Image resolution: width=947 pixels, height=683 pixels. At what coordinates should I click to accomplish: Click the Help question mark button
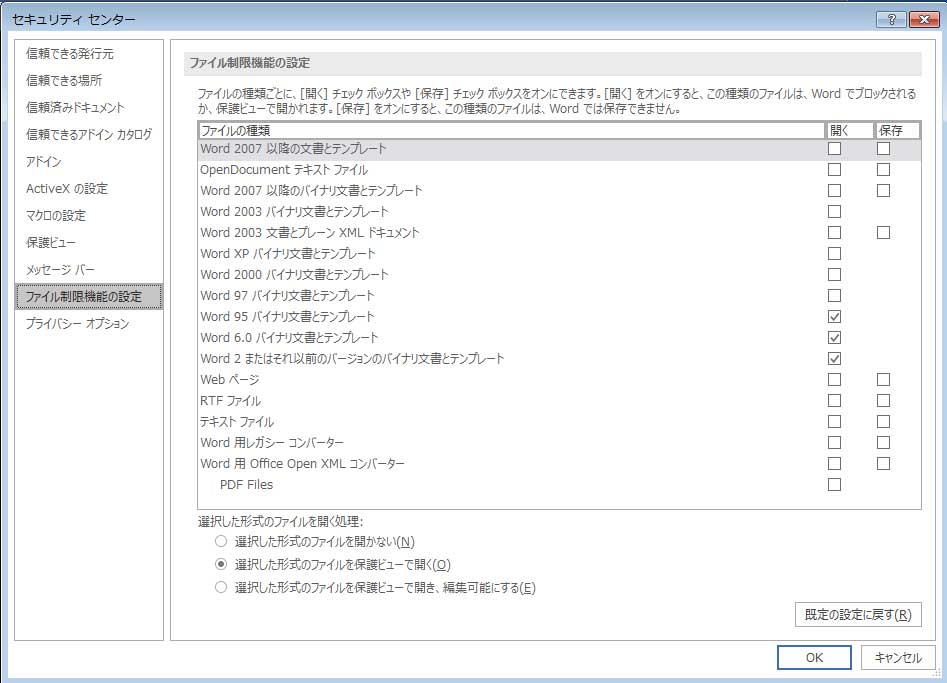[891, 19]
